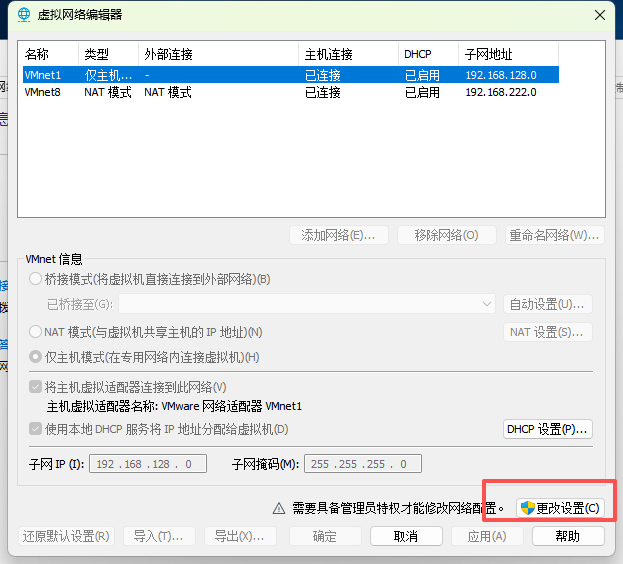Sort by the 名称 column header
The width and height of the screenshot is (623, 564).
point(48,54)
